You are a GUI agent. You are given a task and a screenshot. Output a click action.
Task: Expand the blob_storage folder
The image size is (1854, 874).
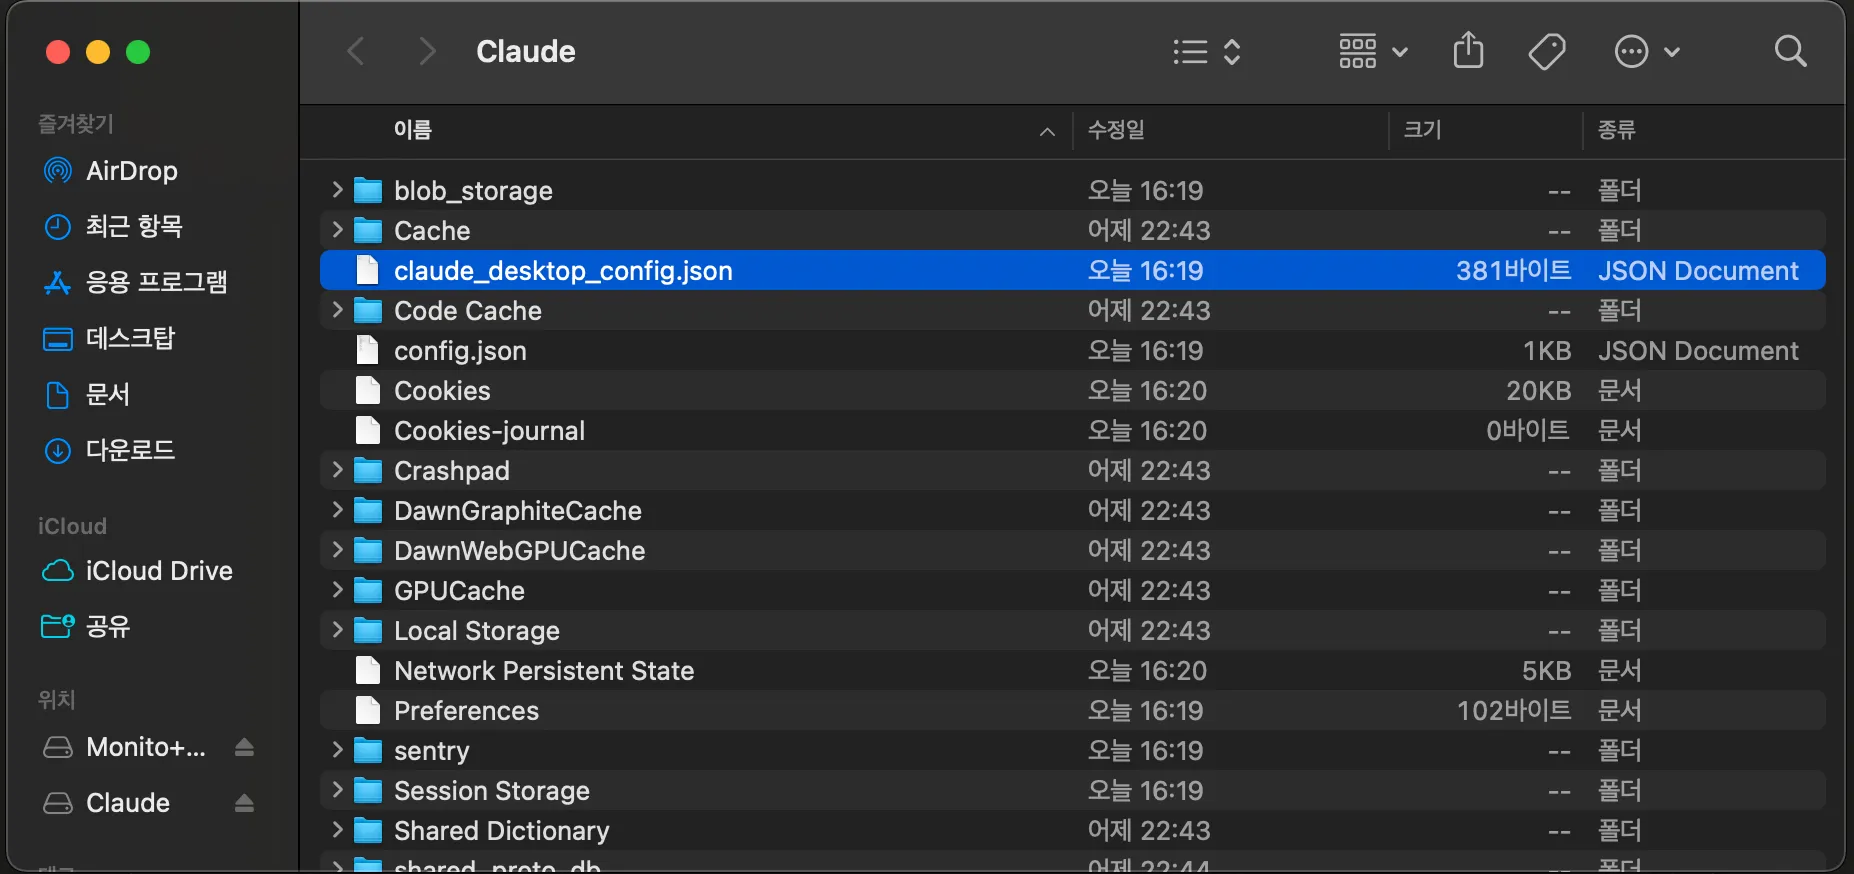tap(337, 190)
